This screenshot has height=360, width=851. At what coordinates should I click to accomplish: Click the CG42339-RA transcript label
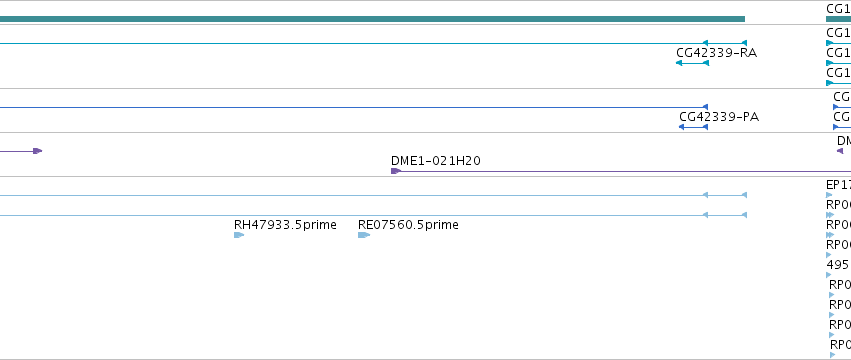716,53
